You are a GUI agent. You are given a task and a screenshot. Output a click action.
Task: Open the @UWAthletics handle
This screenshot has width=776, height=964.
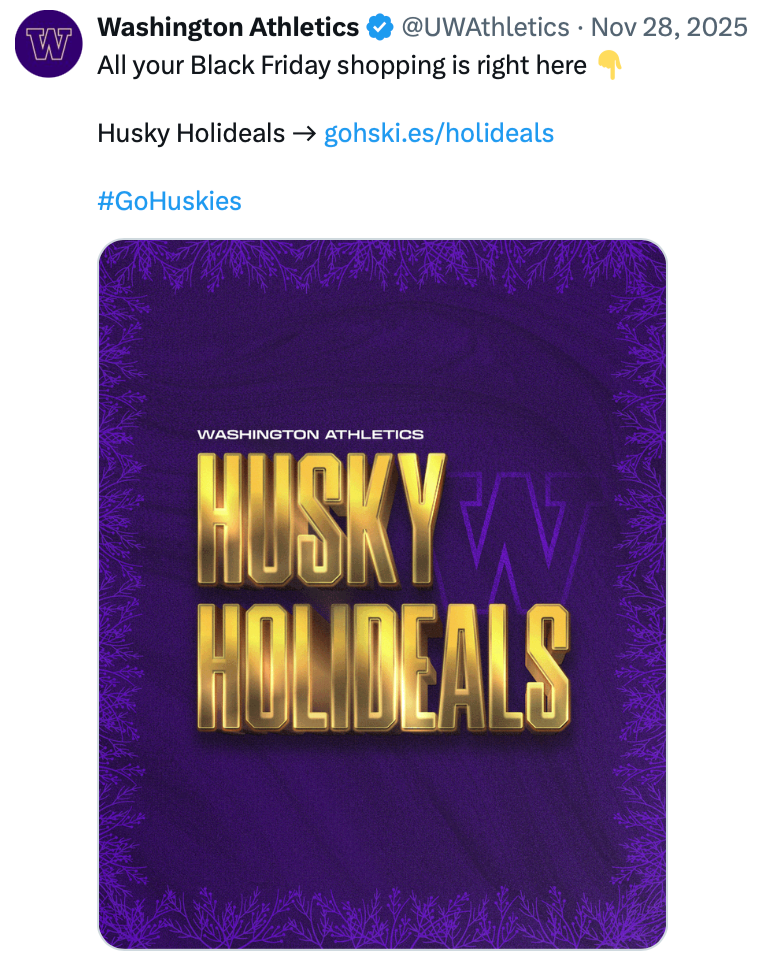[x=486, y=28]
